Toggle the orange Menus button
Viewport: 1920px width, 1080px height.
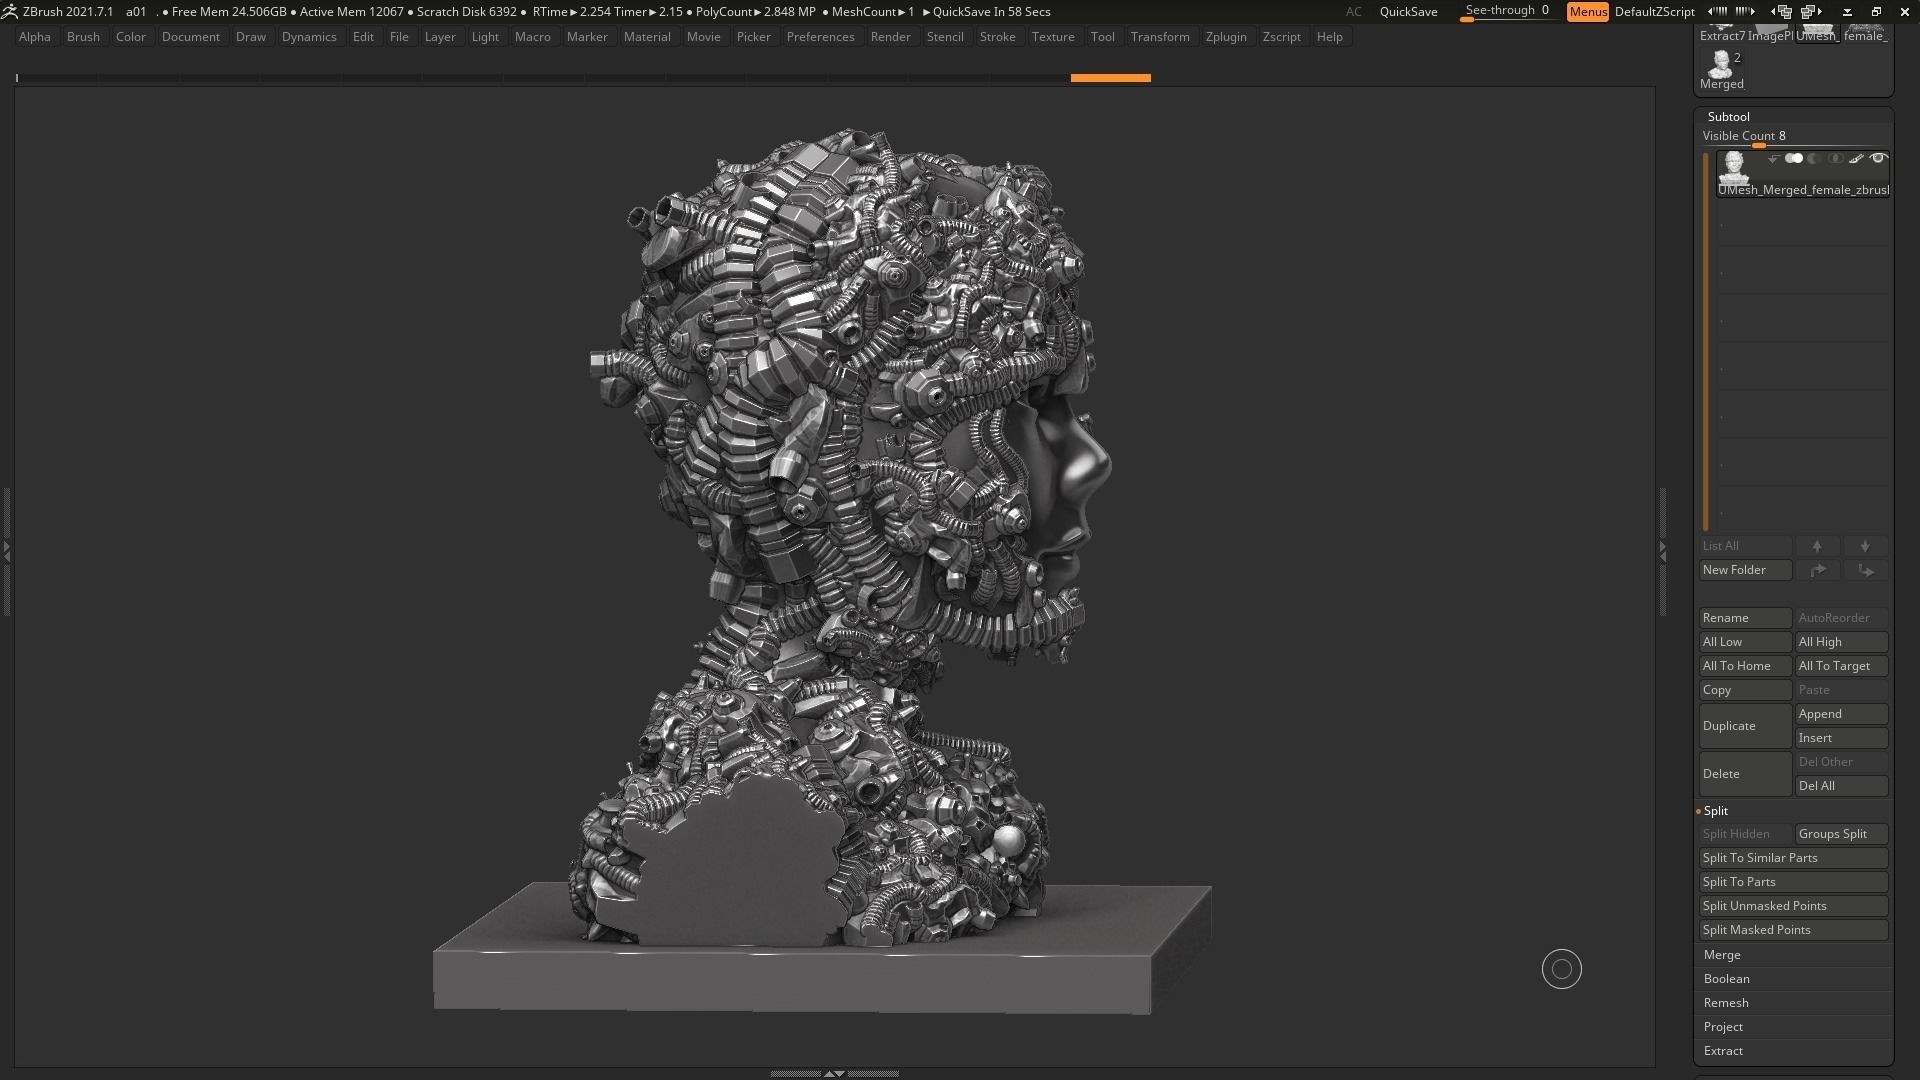[1587, 12]
